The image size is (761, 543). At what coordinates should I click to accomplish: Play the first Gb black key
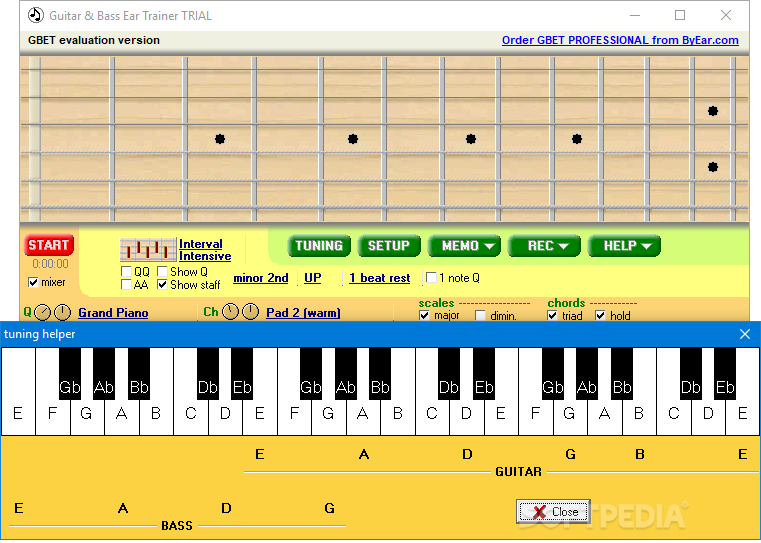[69, 374]
